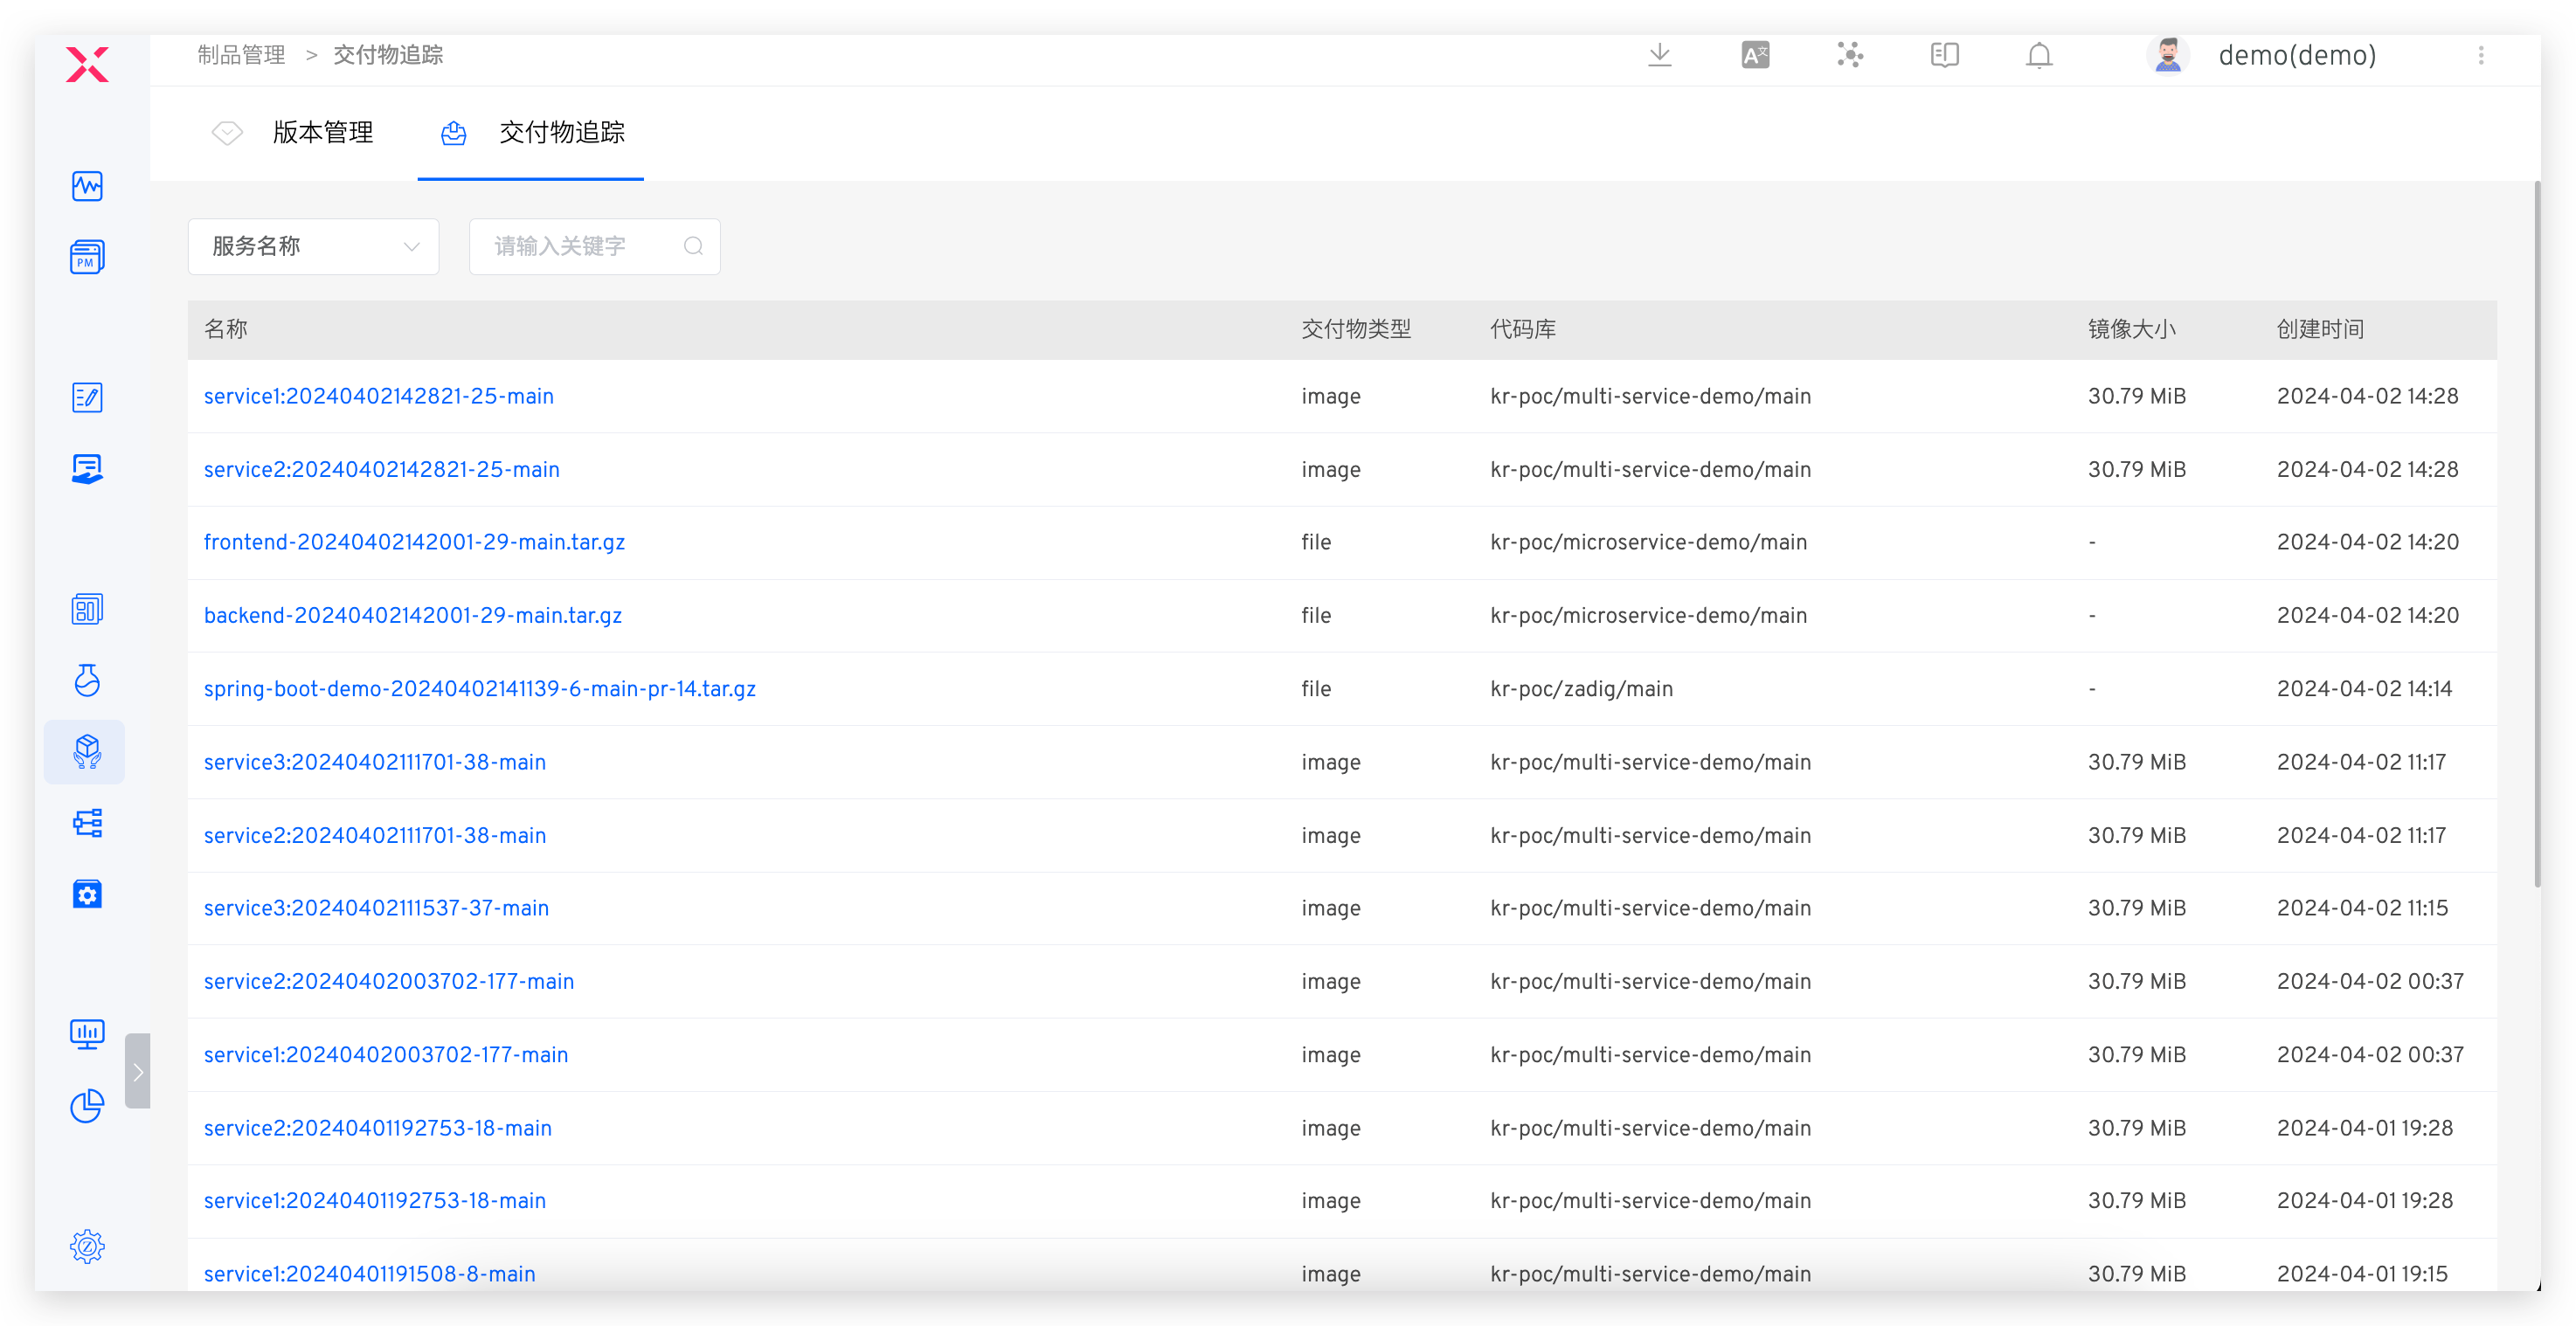Expand the sidebar with the arrow handle
Viewport: 2576px width, 1326px height.
coord(138,1071)
